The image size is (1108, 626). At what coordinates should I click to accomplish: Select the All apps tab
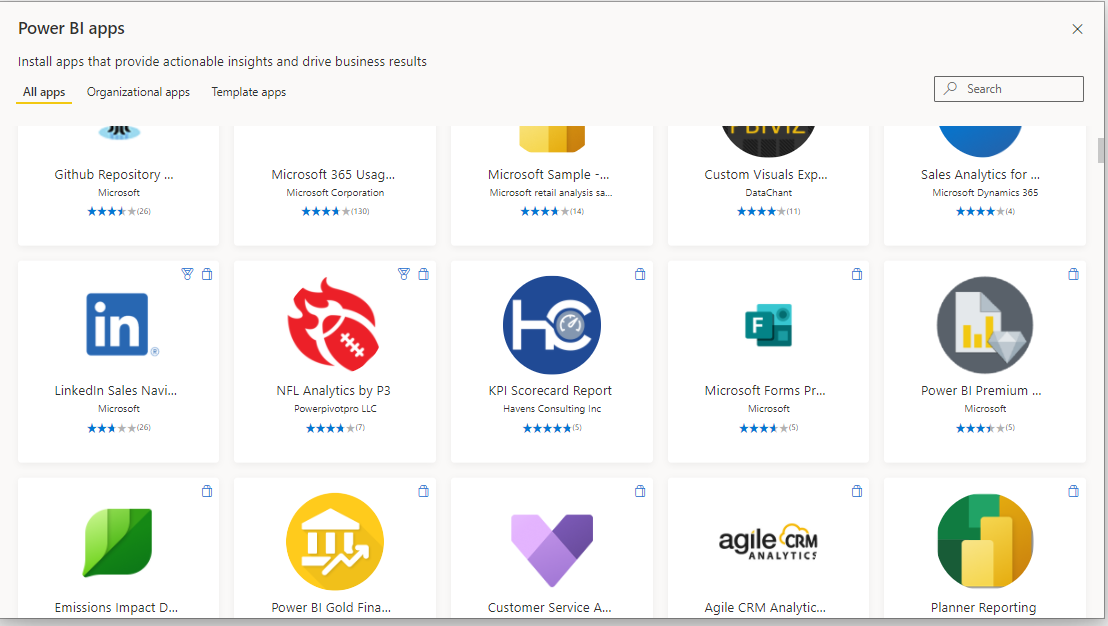pyautogui.click(x=43, y=92)
